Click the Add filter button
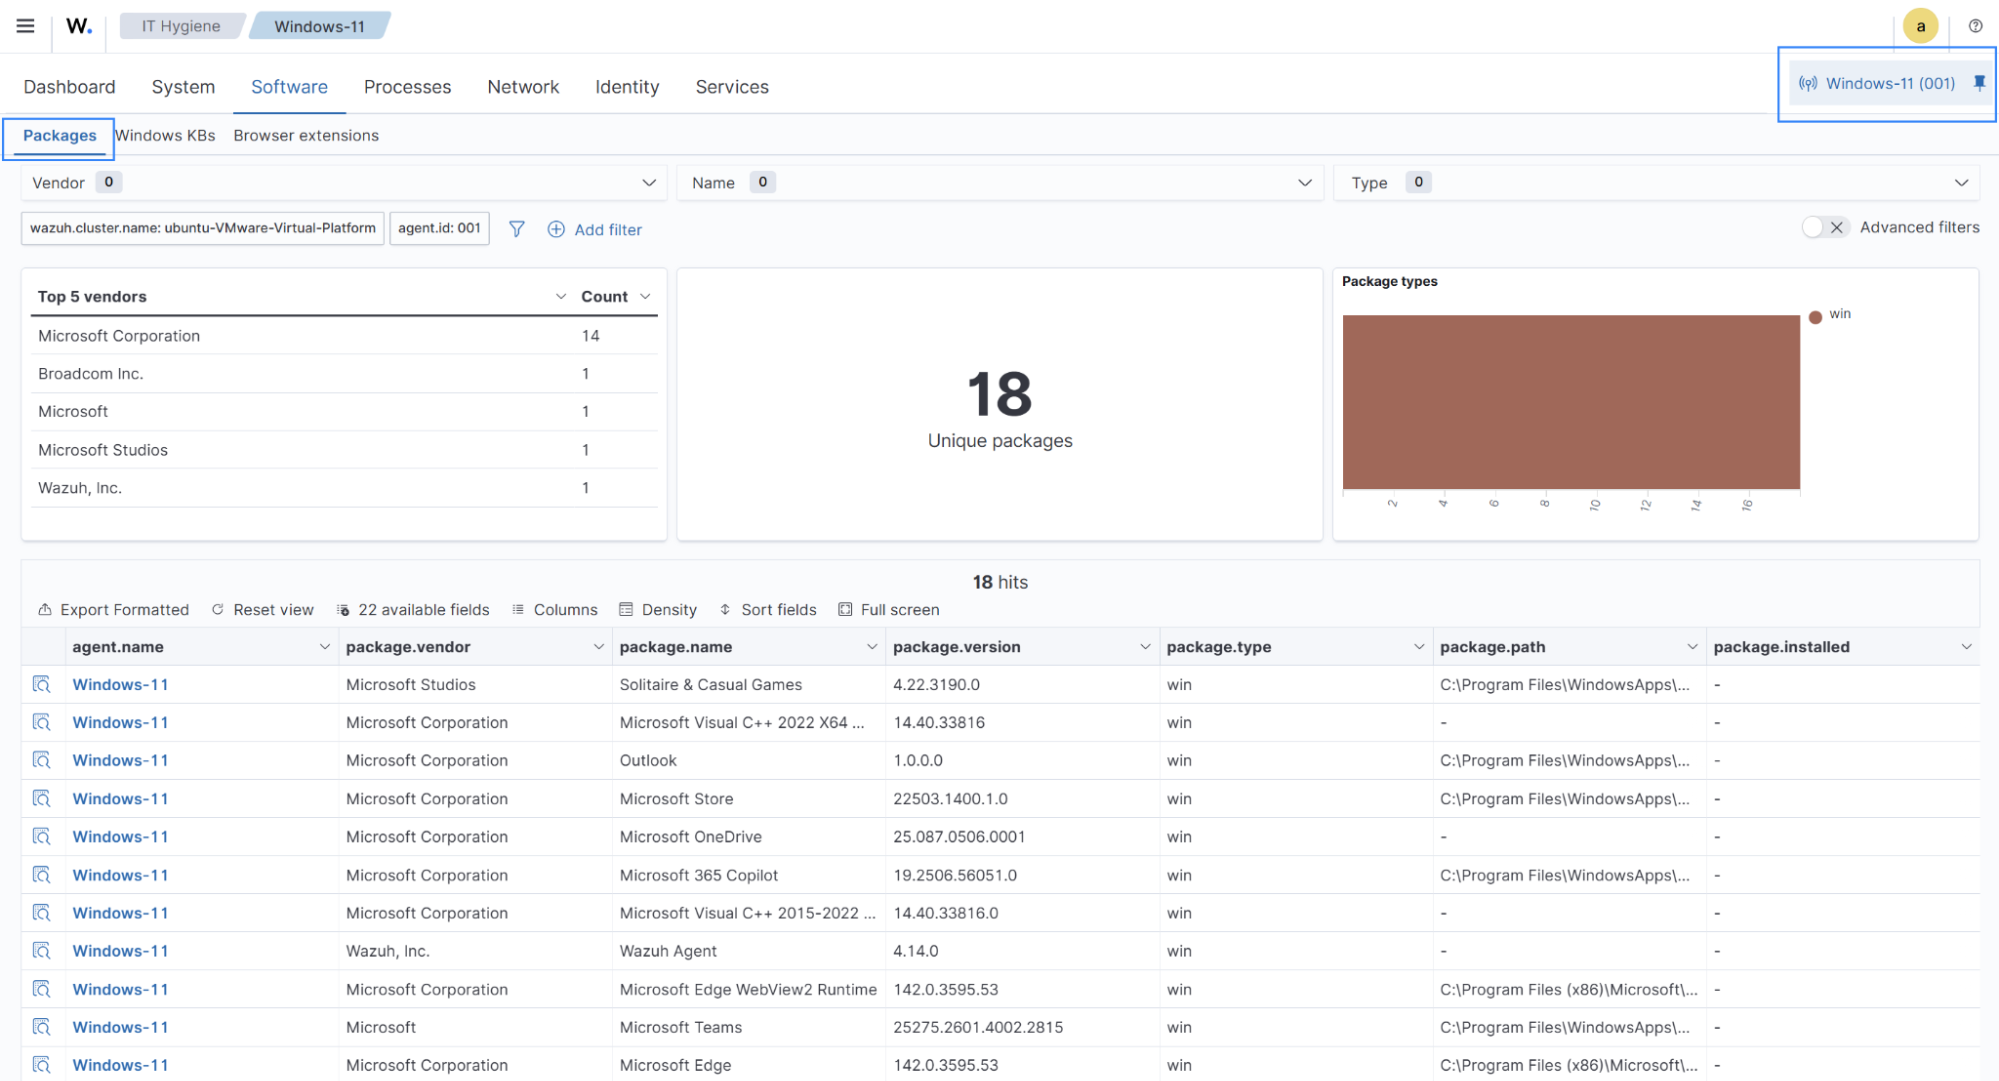 pos(595,229)
